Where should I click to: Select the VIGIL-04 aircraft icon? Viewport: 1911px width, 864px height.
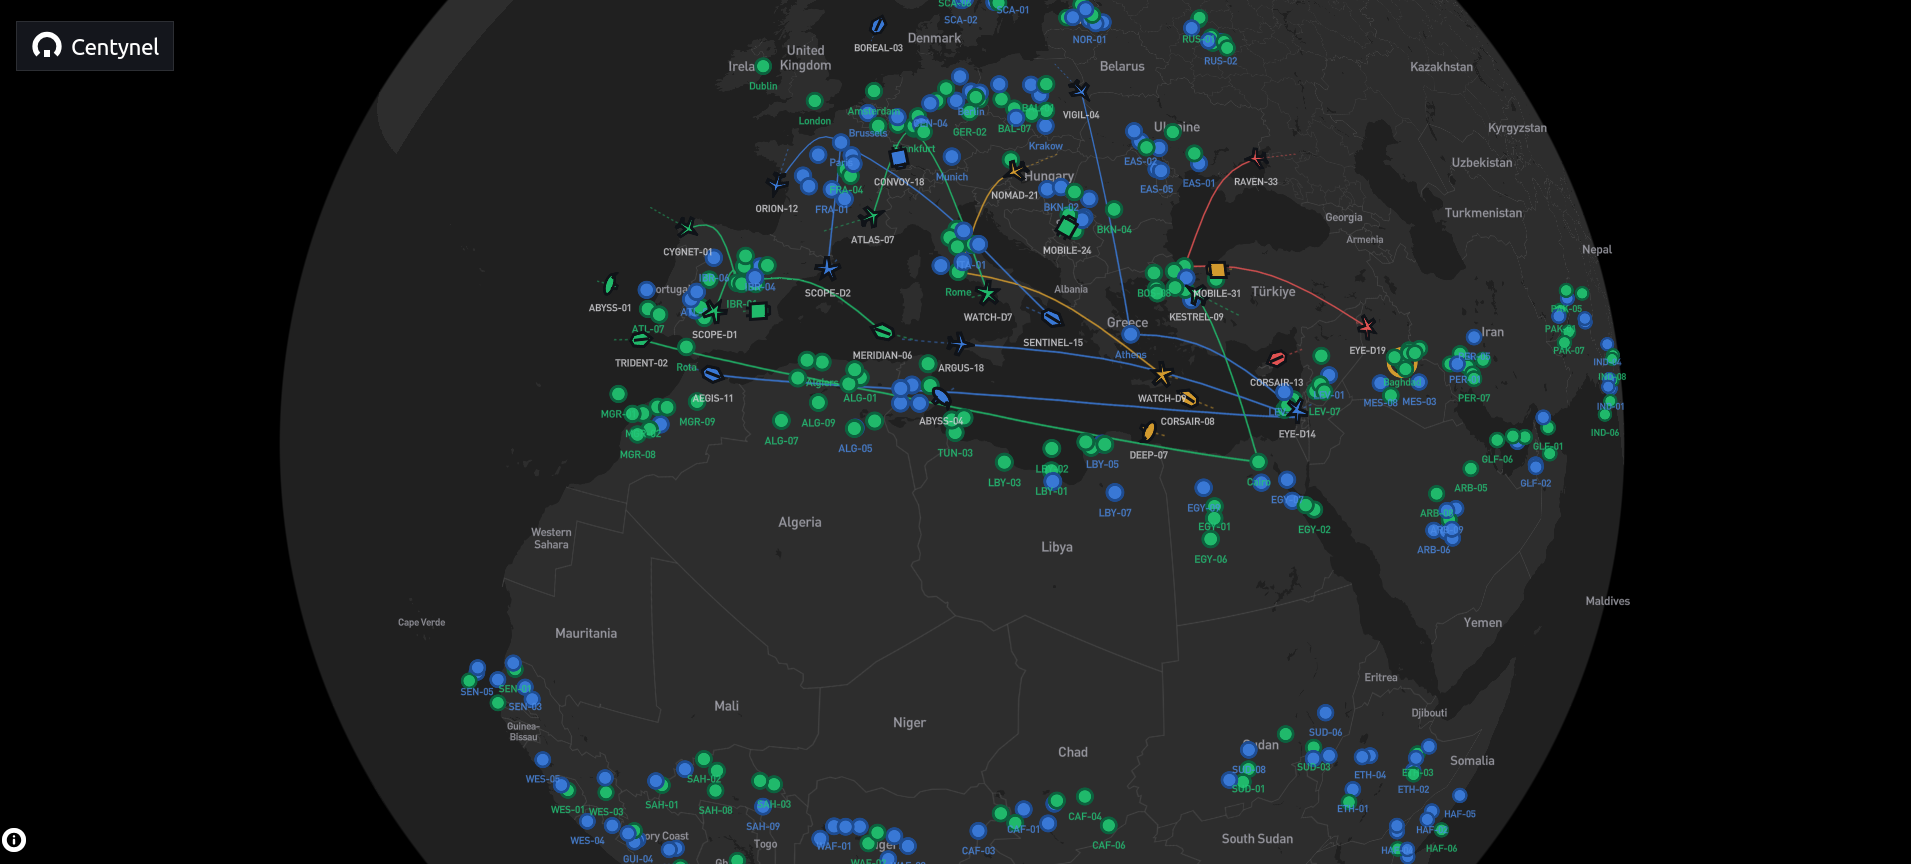(1079, 90)
